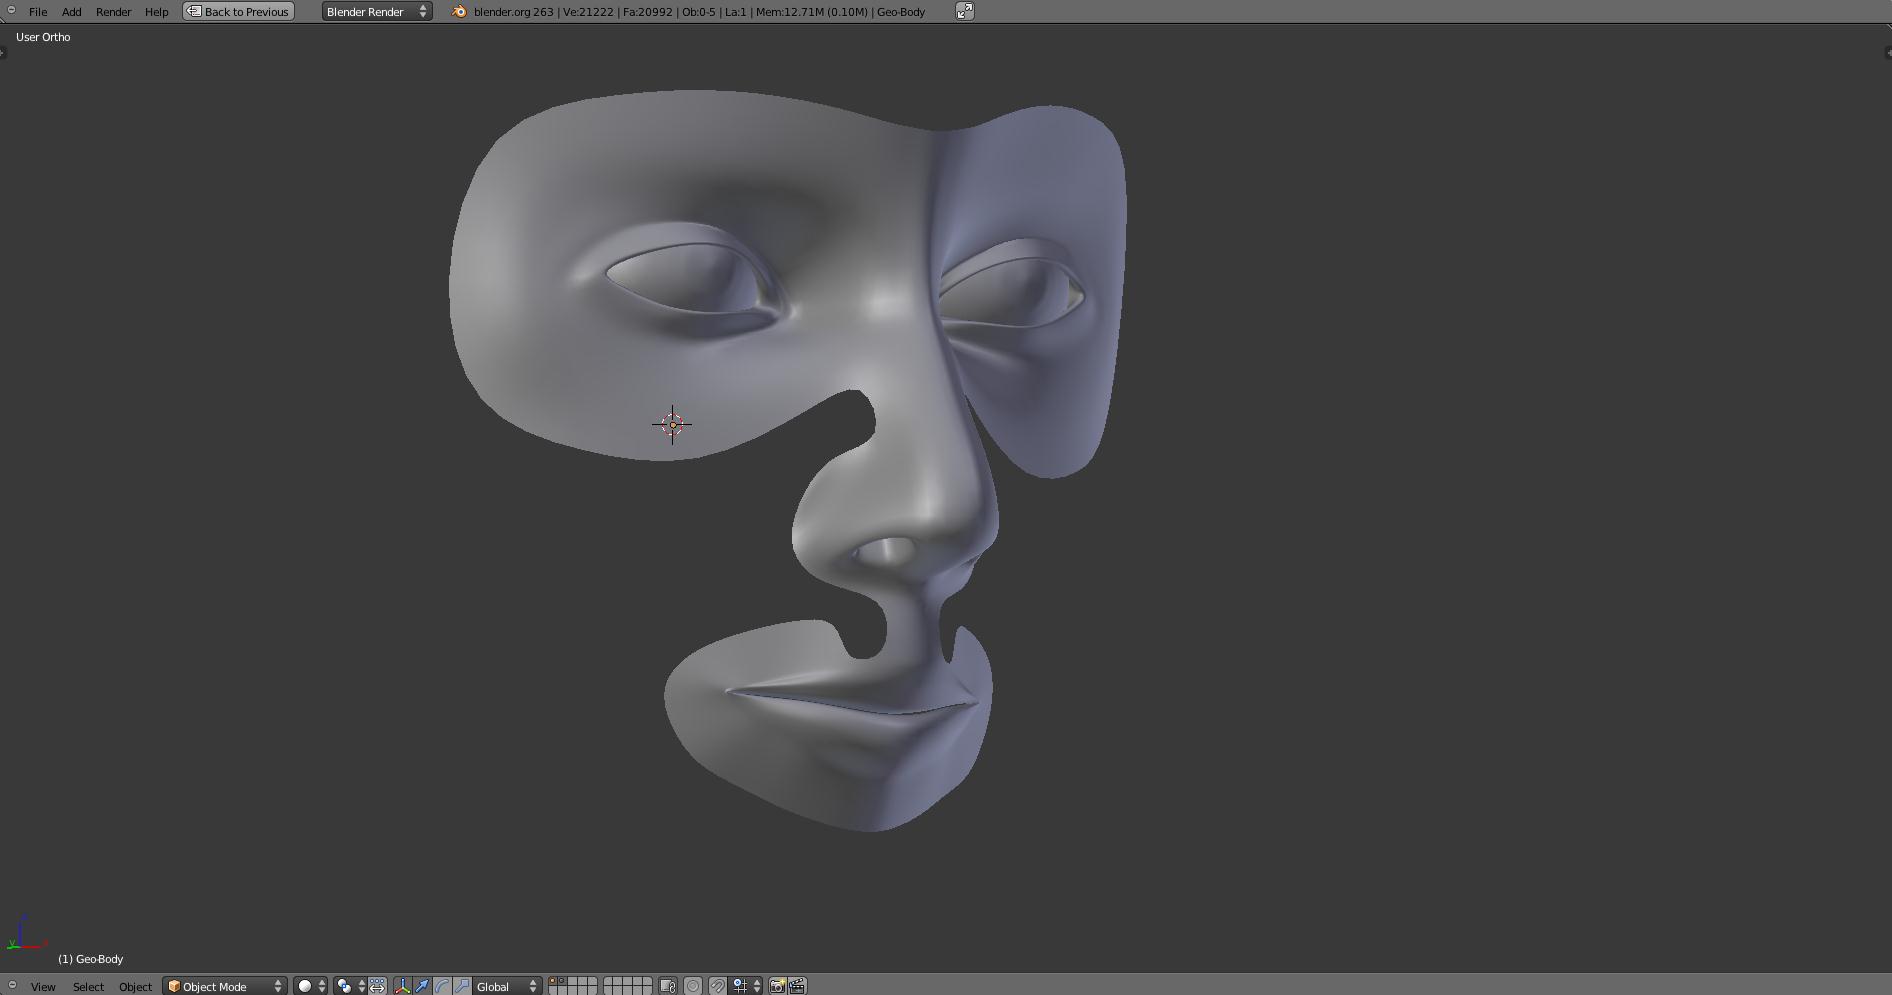1892x995 pixels.
Task: Open the Global transform orientation dropdown
Action: click(x=507, y=986)
